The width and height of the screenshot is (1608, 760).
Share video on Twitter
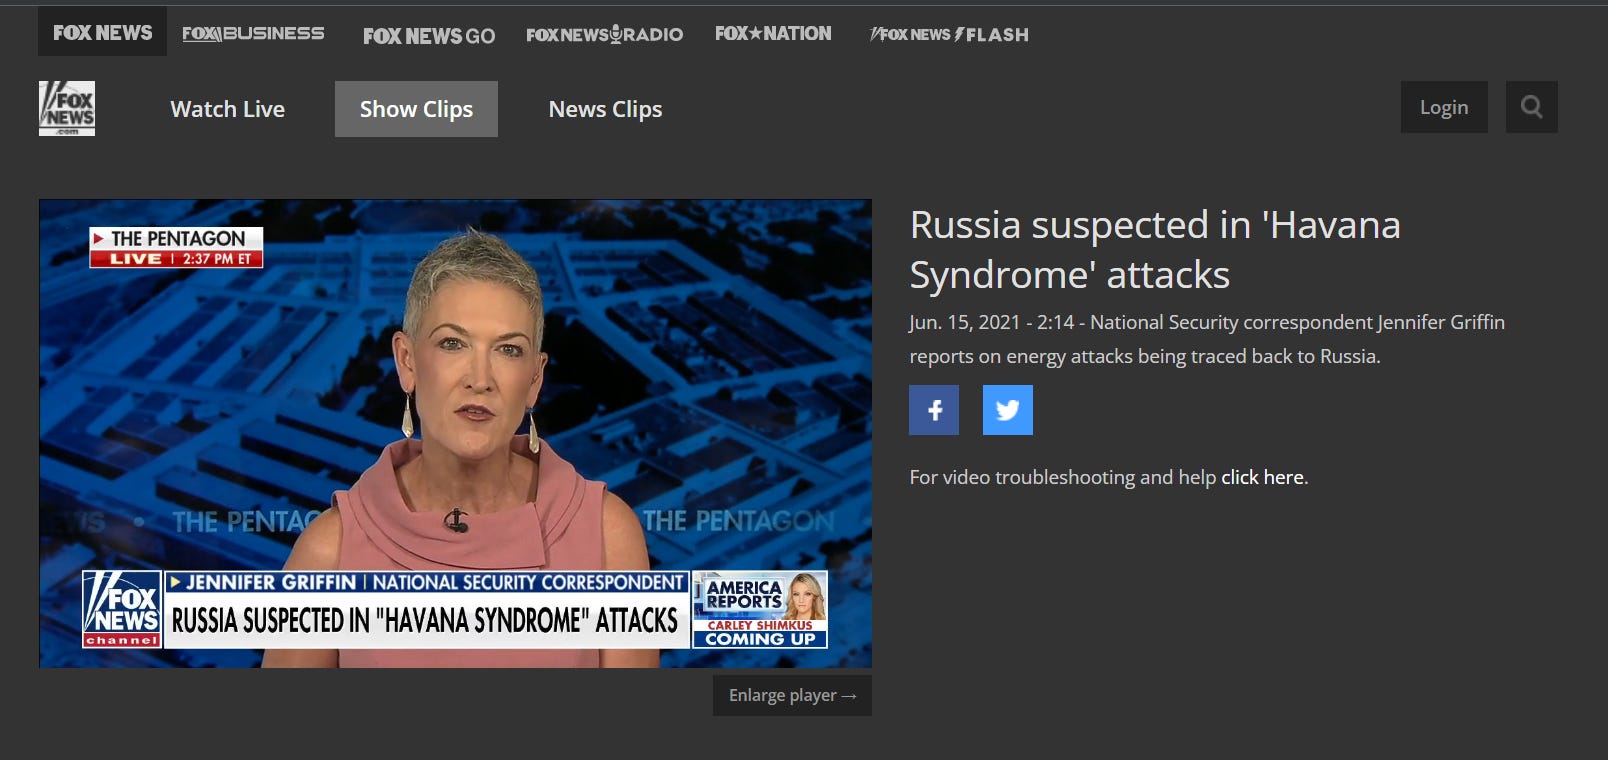point(1008,410)
